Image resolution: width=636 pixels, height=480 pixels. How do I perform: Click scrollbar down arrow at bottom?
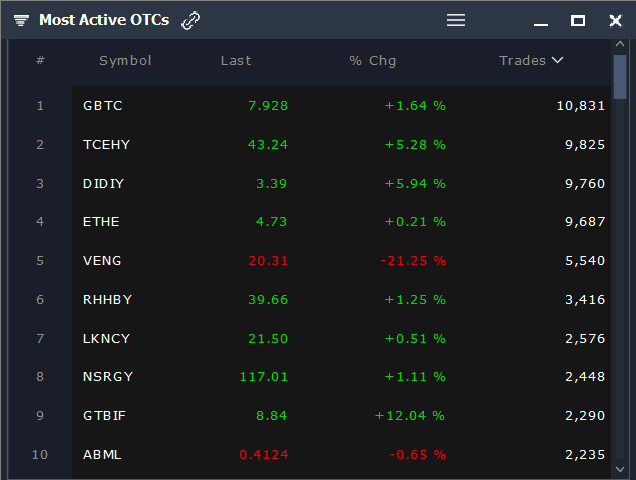coord(620,467)
